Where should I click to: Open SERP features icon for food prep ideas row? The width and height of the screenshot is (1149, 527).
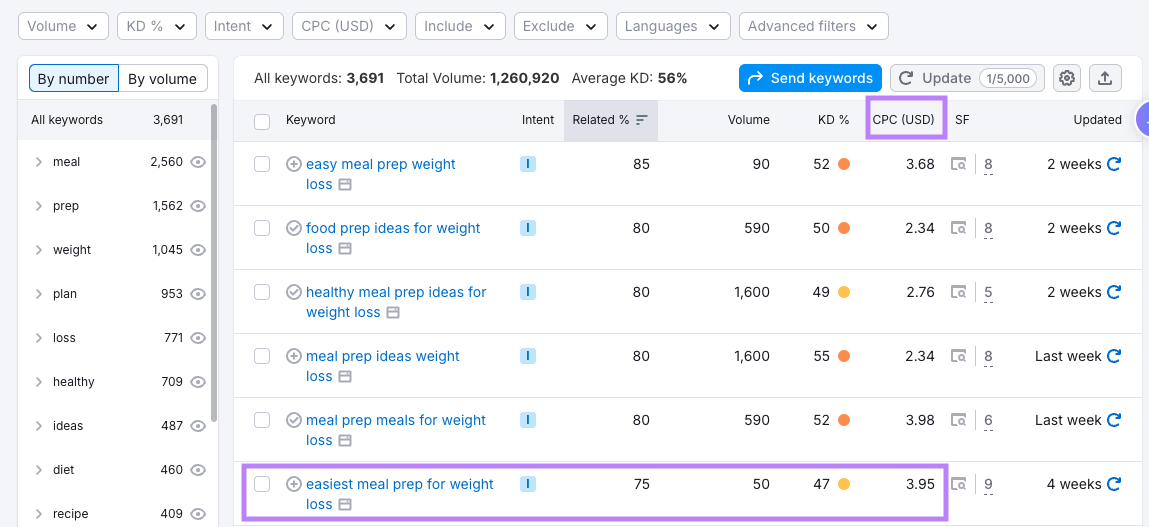959,228
